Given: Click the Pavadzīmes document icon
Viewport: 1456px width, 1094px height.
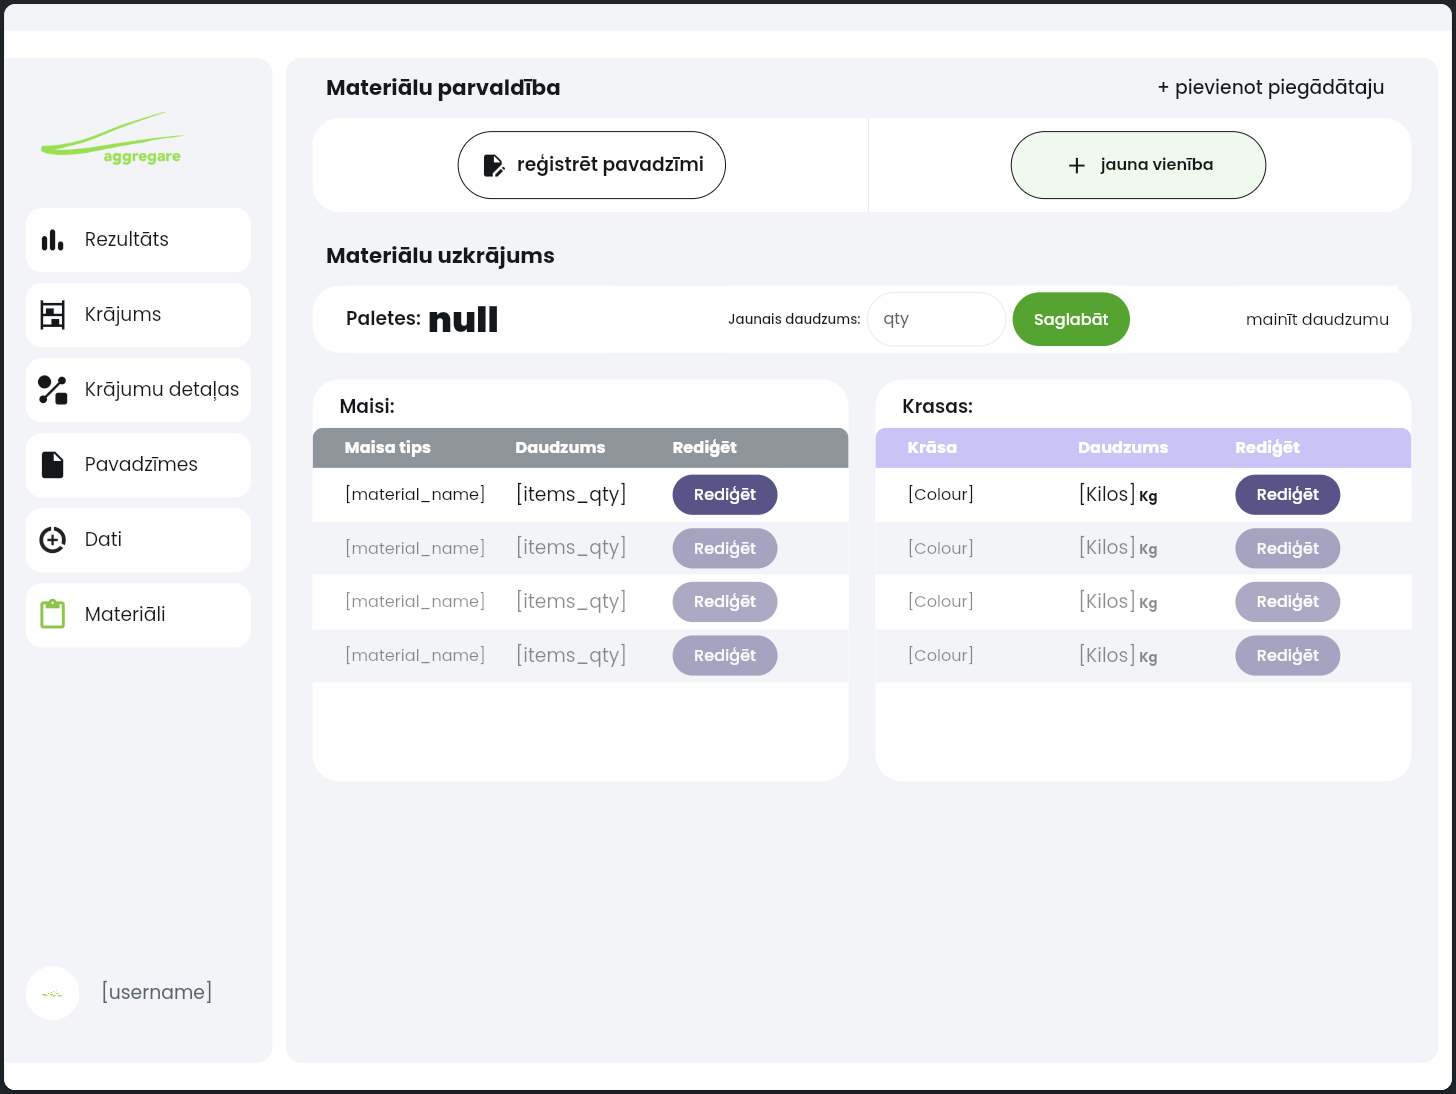Looking at the screenshot, I should tap(52, 465).
